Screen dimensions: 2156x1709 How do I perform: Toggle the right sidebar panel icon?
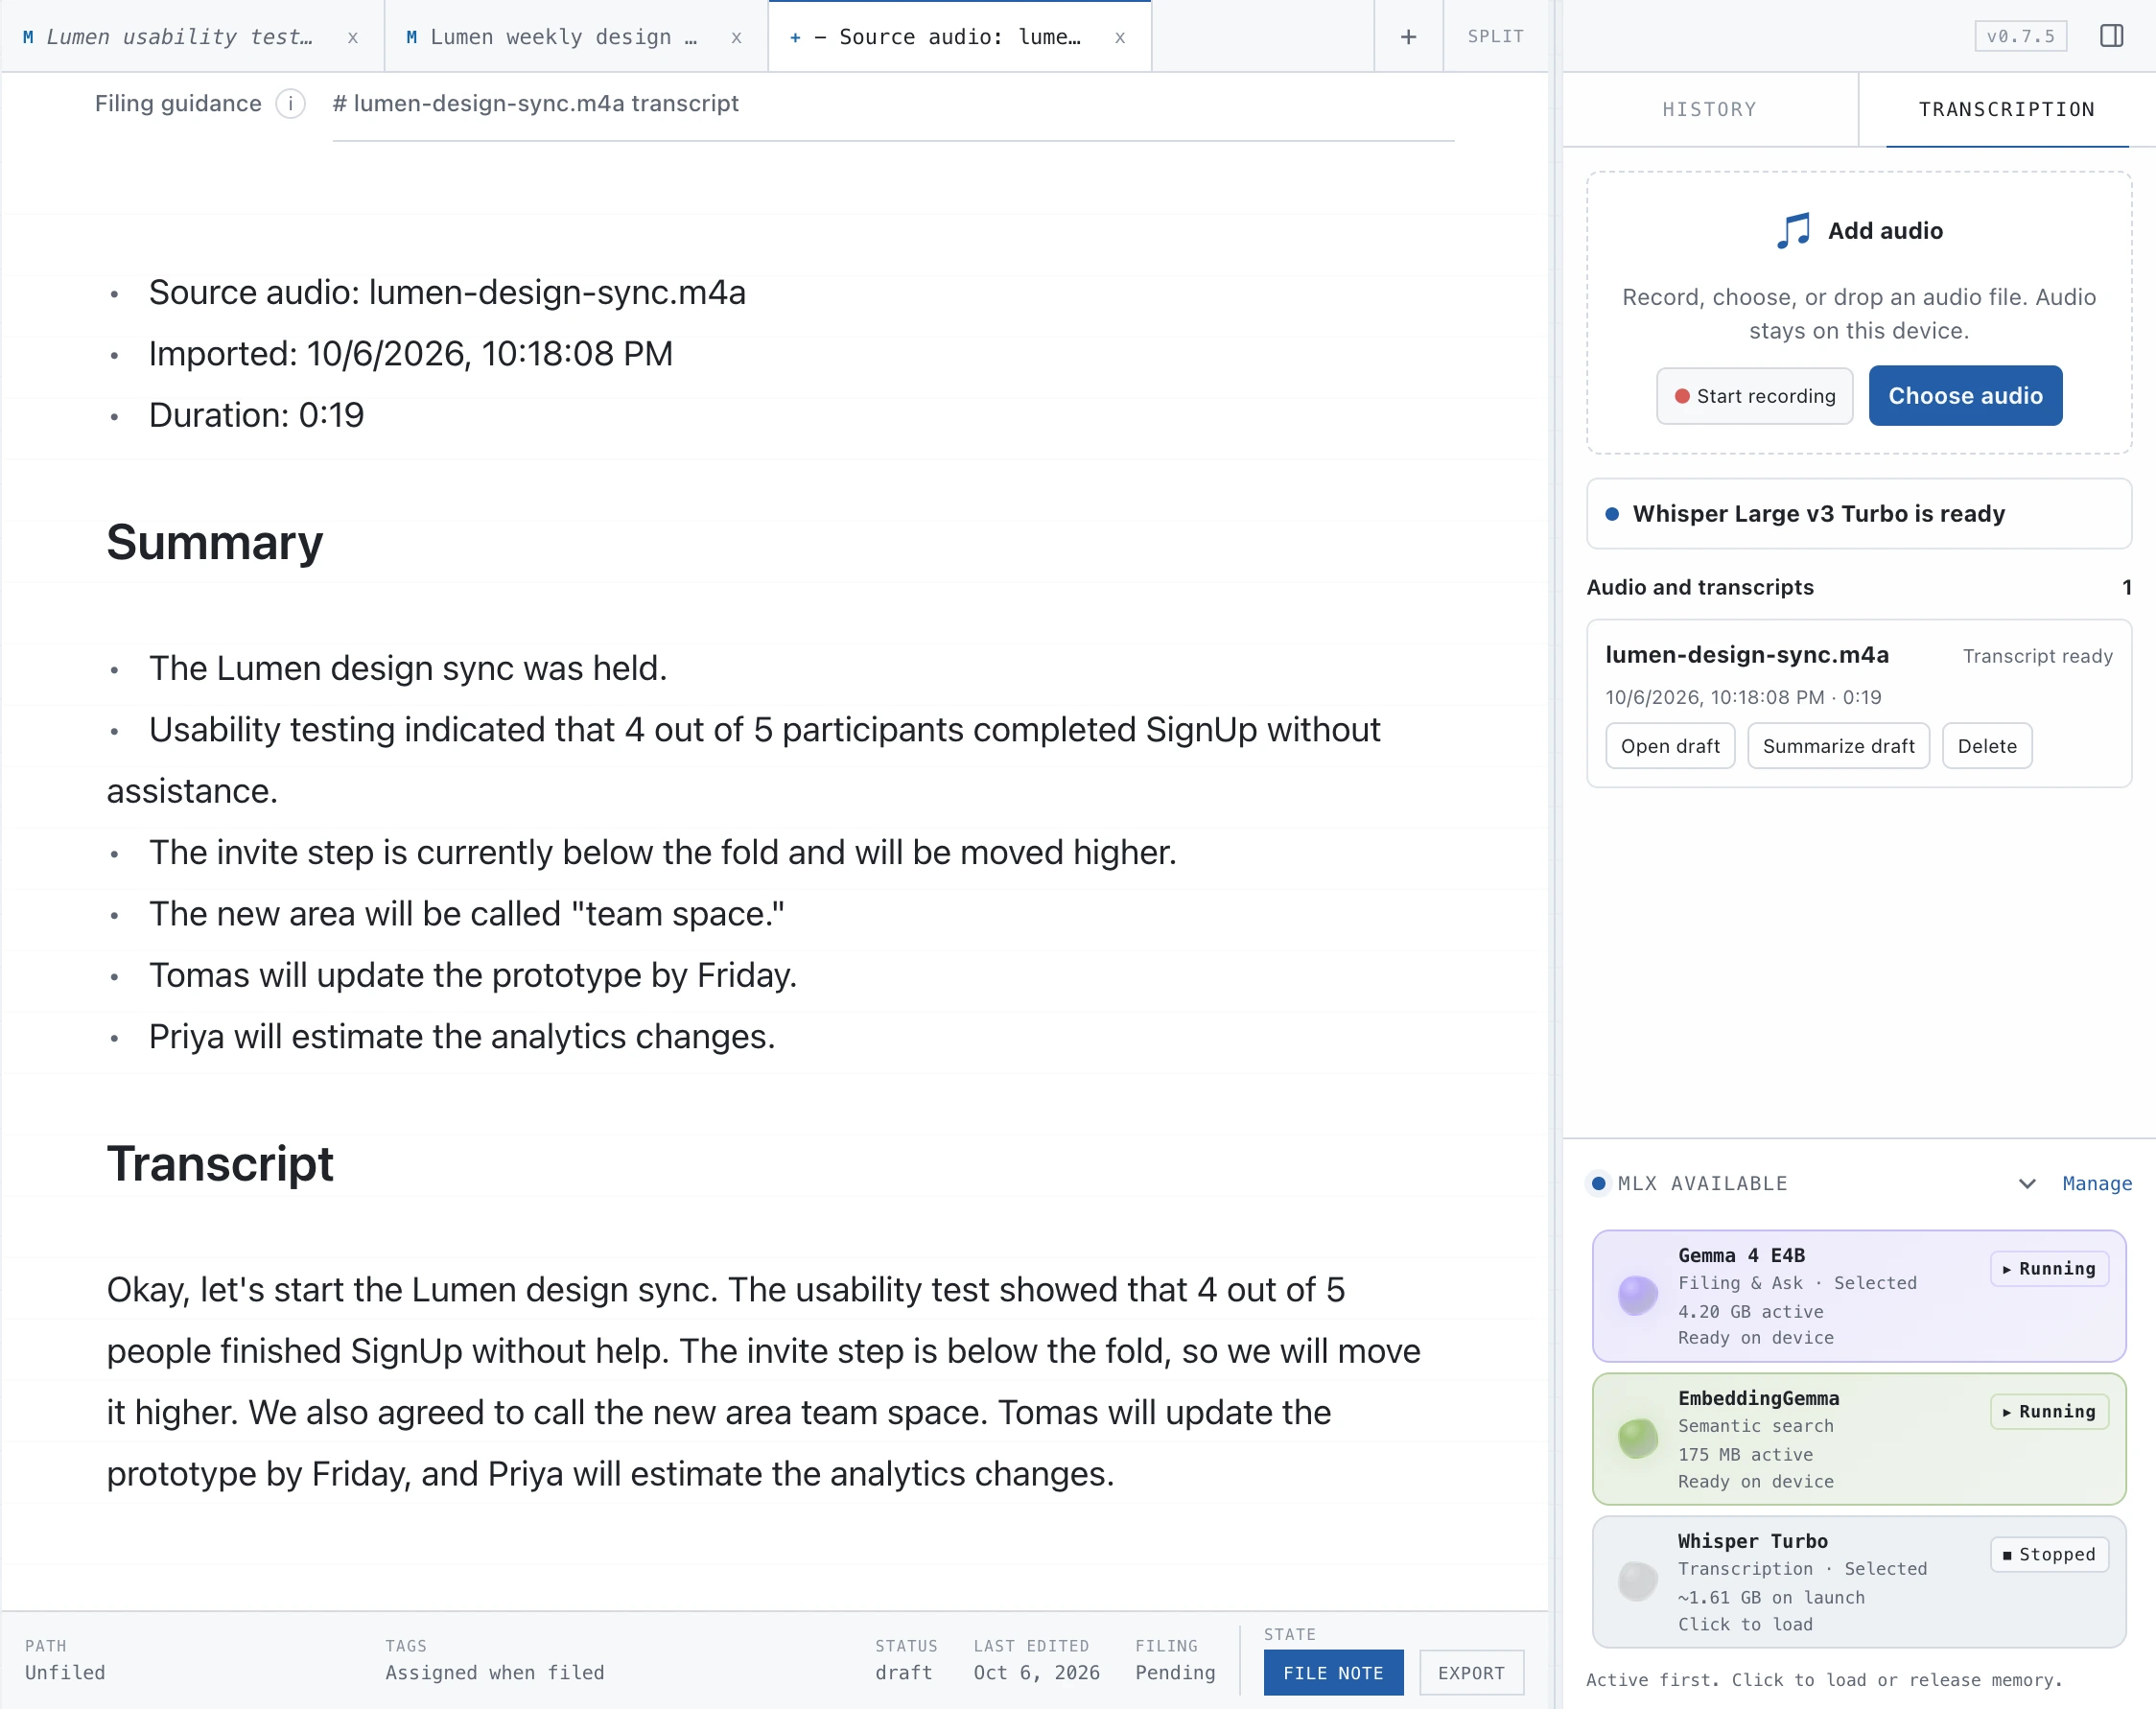[2111, 36]
